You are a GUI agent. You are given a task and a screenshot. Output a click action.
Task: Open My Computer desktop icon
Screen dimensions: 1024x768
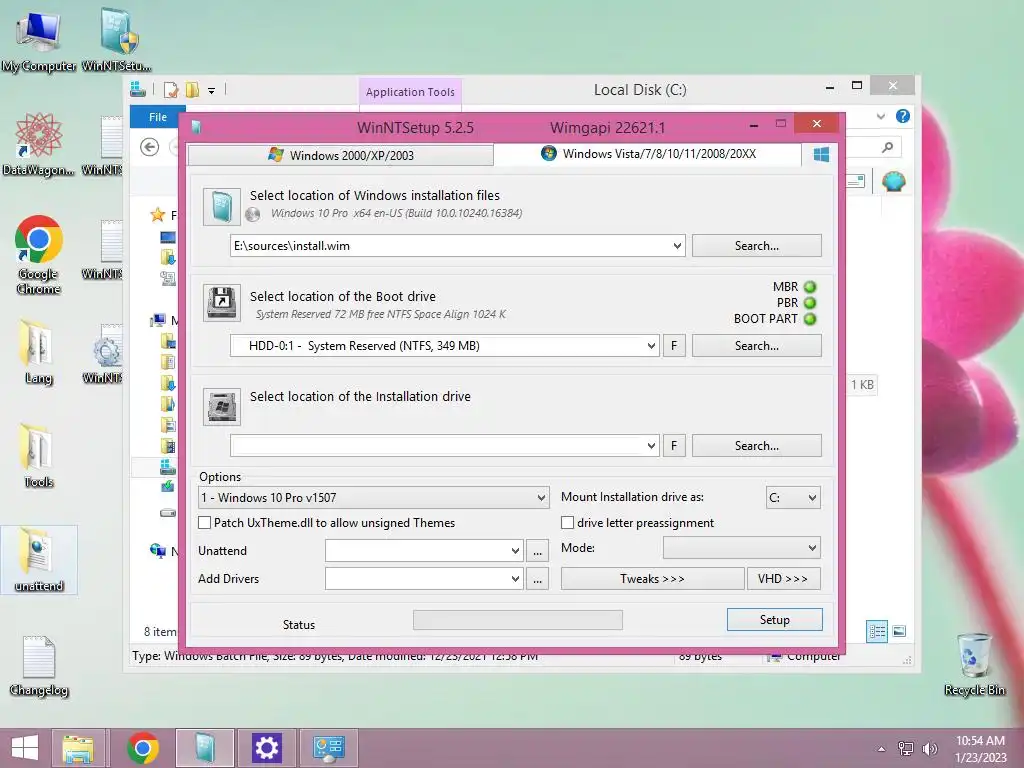click(x=38, y=41)
